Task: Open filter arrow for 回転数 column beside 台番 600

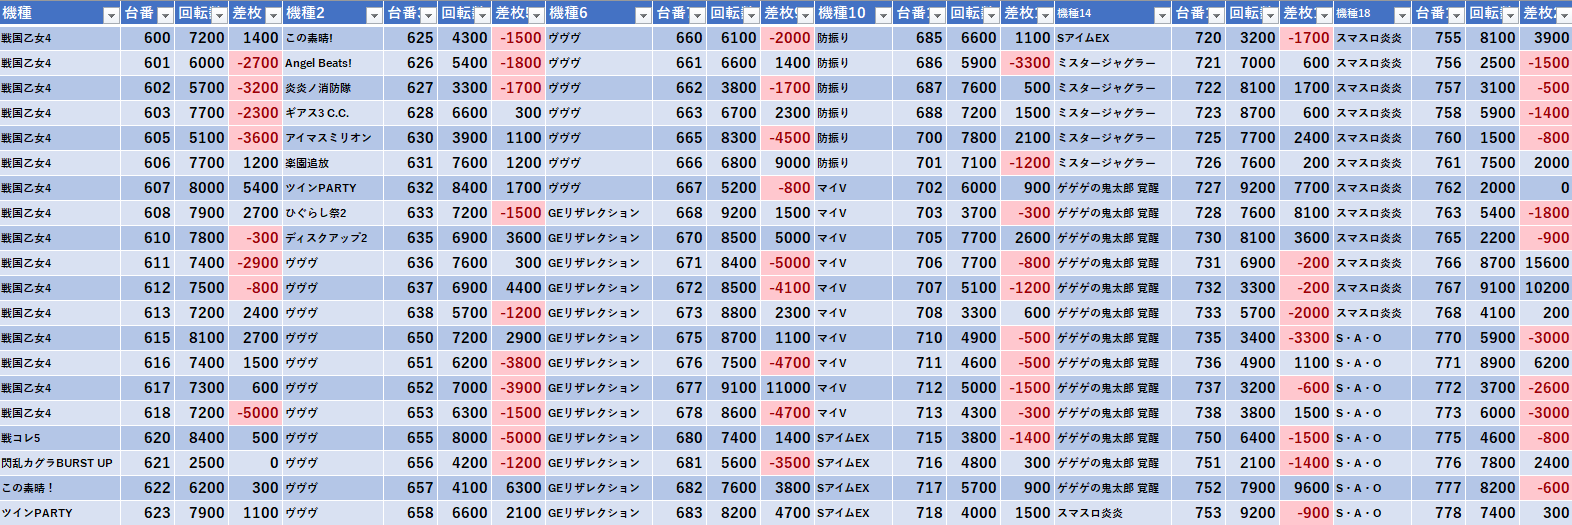Action: coord(219,15)
